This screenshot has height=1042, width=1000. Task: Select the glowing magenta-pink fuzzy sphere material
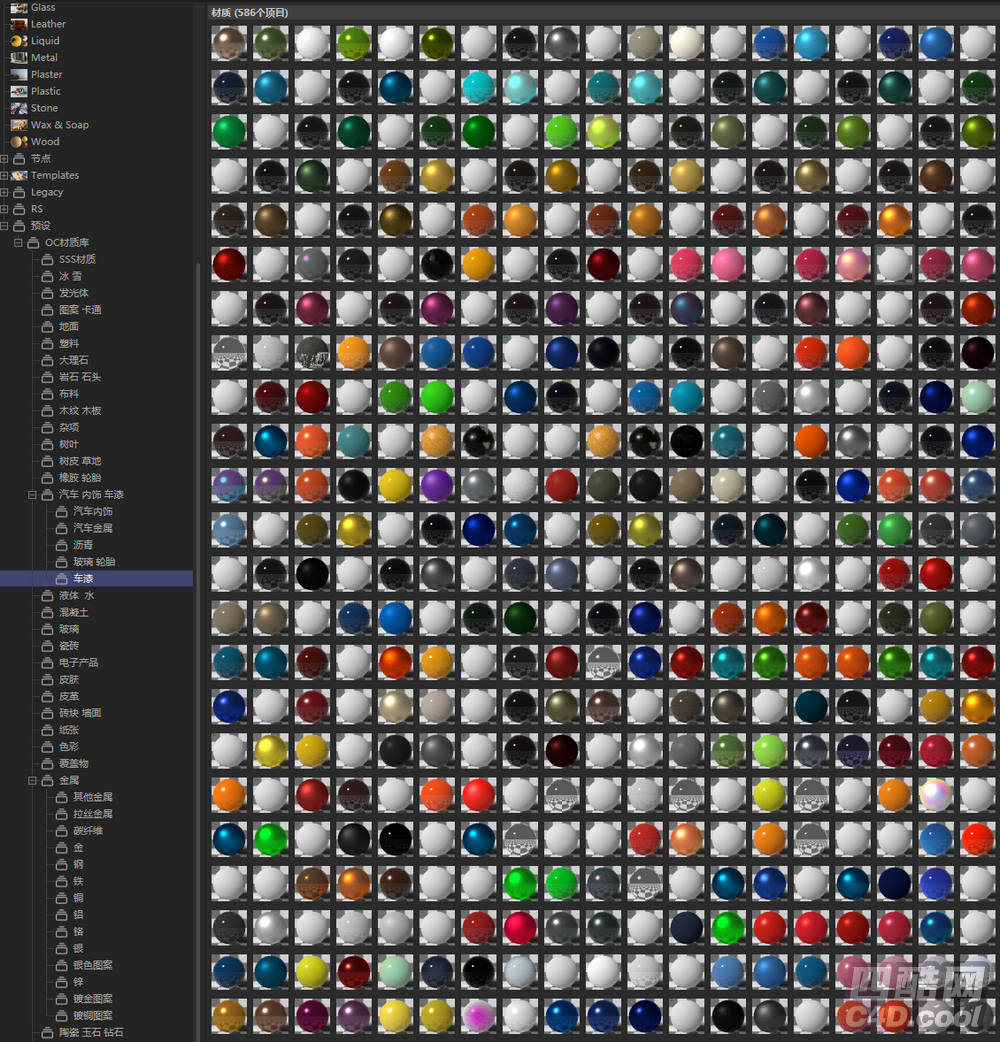(478, 1016)
